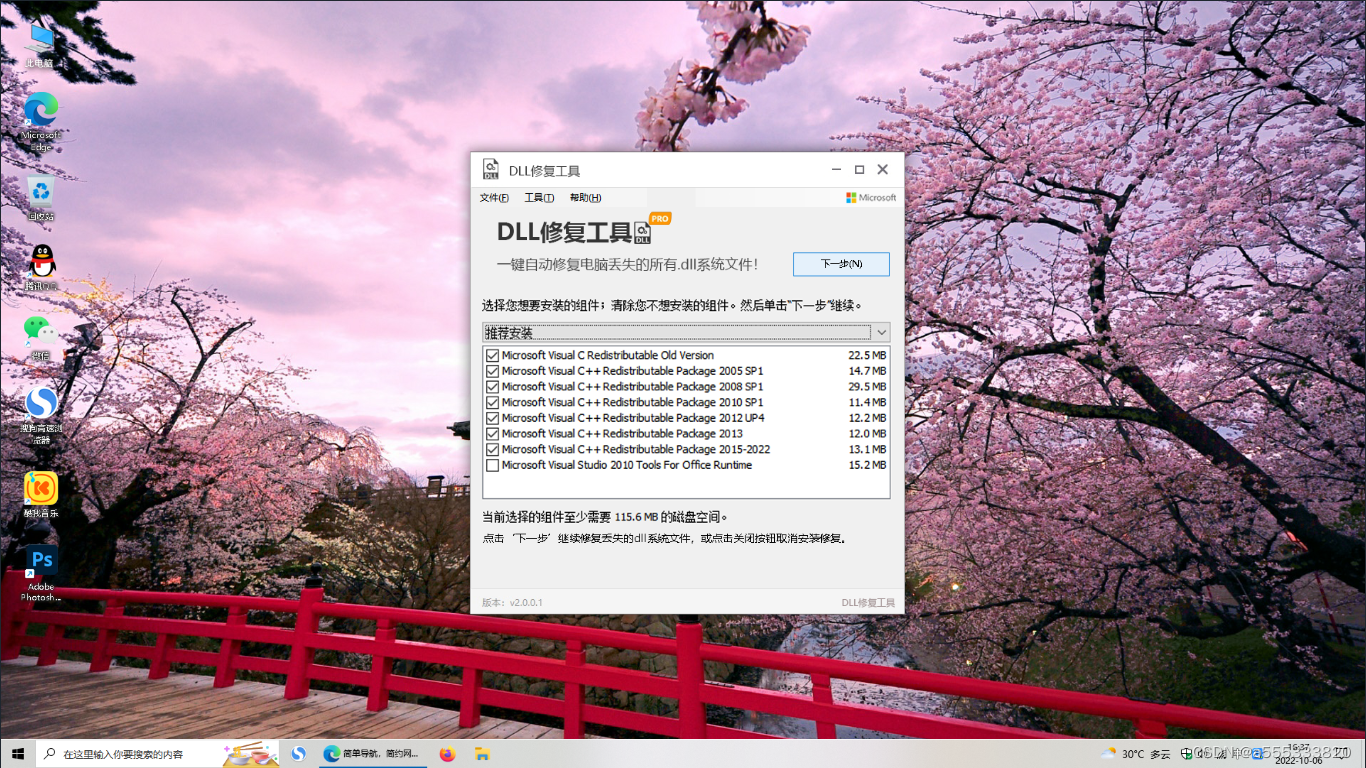
Task: Open Adobe Photoshop from the desktop
Action: tap(40, 560)
